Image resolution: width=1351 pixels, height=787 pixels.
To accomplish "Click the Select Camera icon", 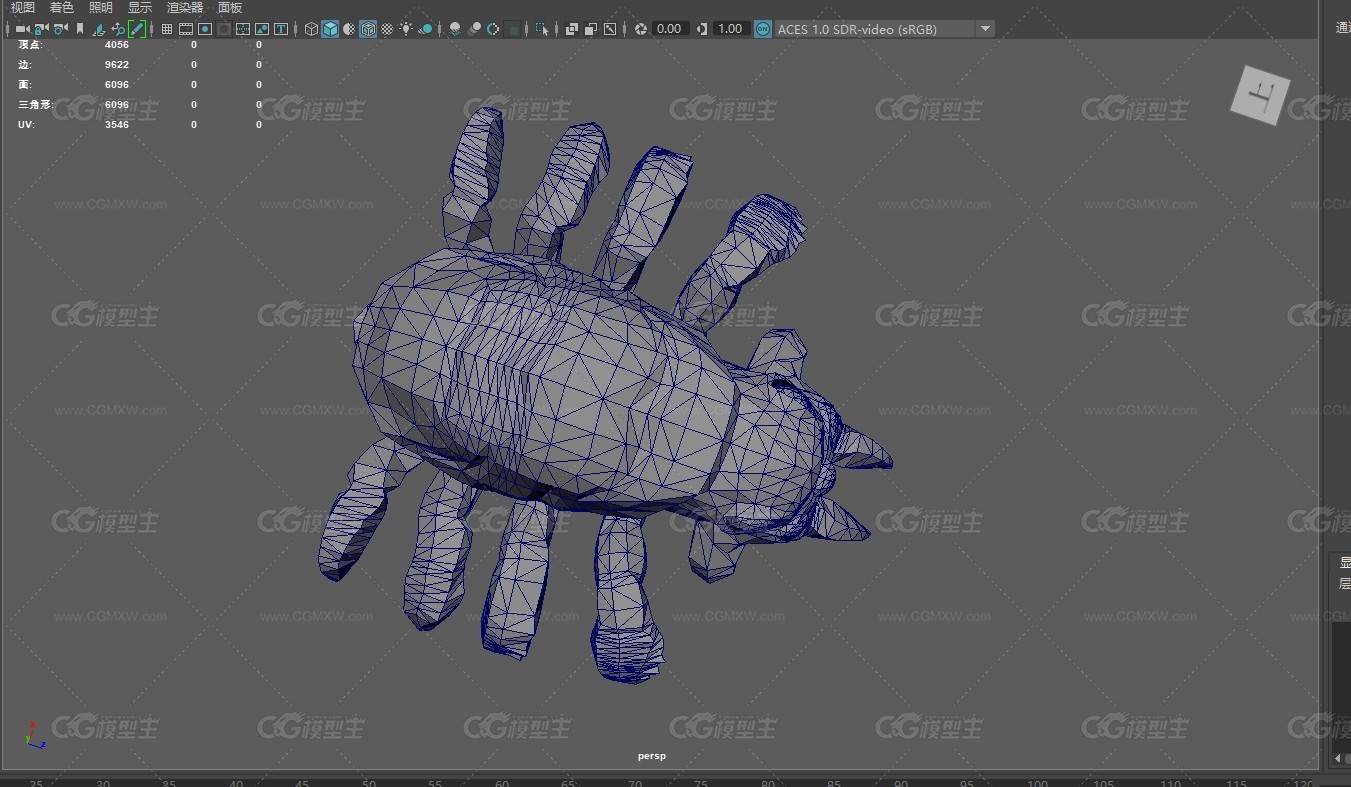I will click(22, 29).
